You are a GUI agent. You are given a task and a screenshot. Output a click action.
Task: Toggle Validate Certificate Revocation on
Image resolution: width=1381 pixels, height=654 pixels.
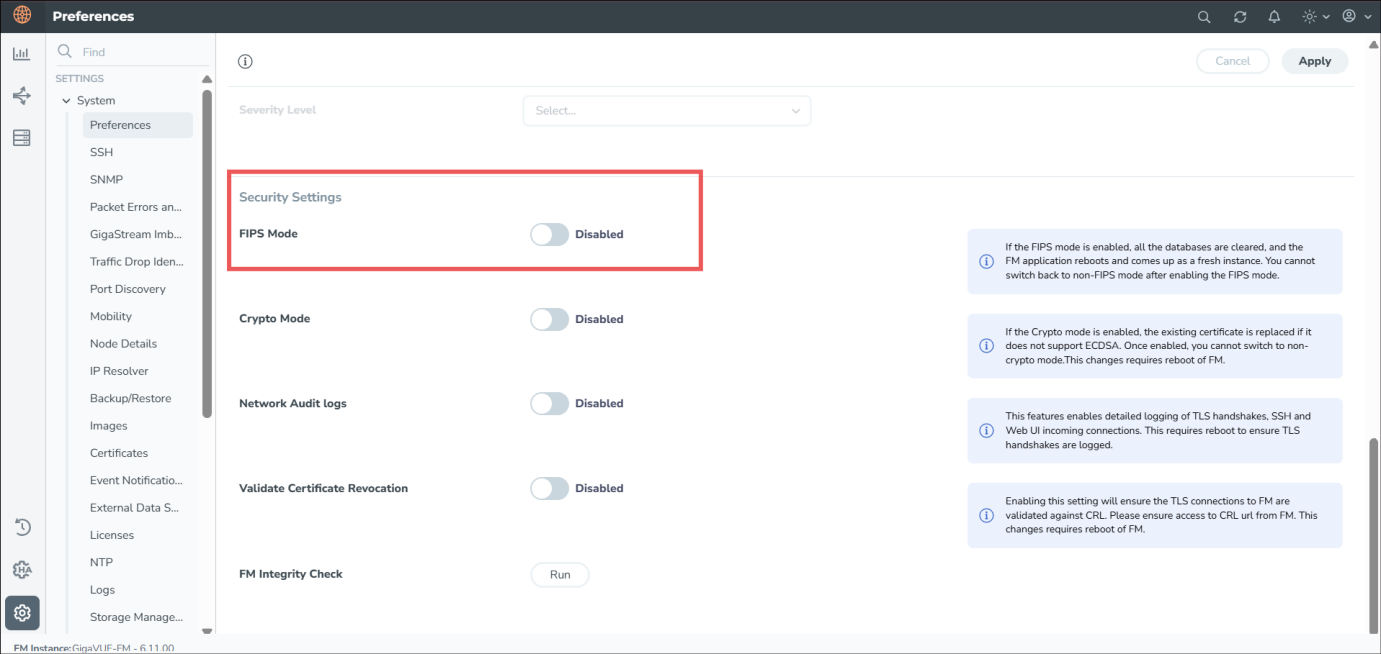[549, 488]
